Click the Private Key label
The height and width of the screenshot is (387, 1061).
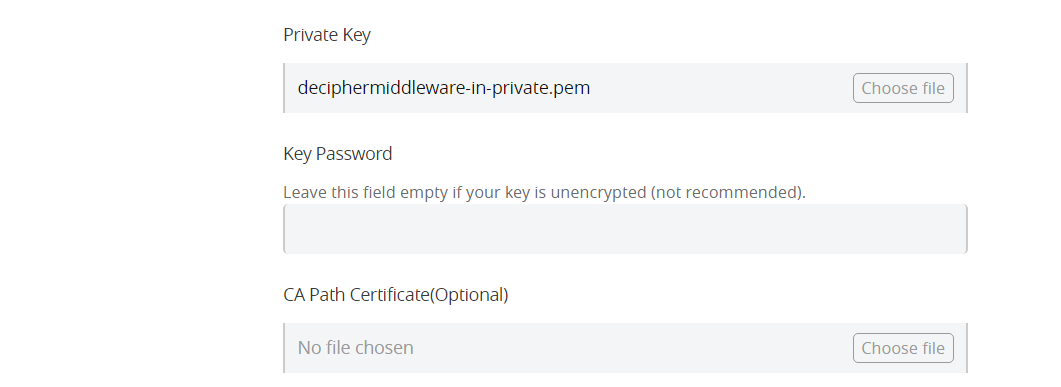click(327, 35)
